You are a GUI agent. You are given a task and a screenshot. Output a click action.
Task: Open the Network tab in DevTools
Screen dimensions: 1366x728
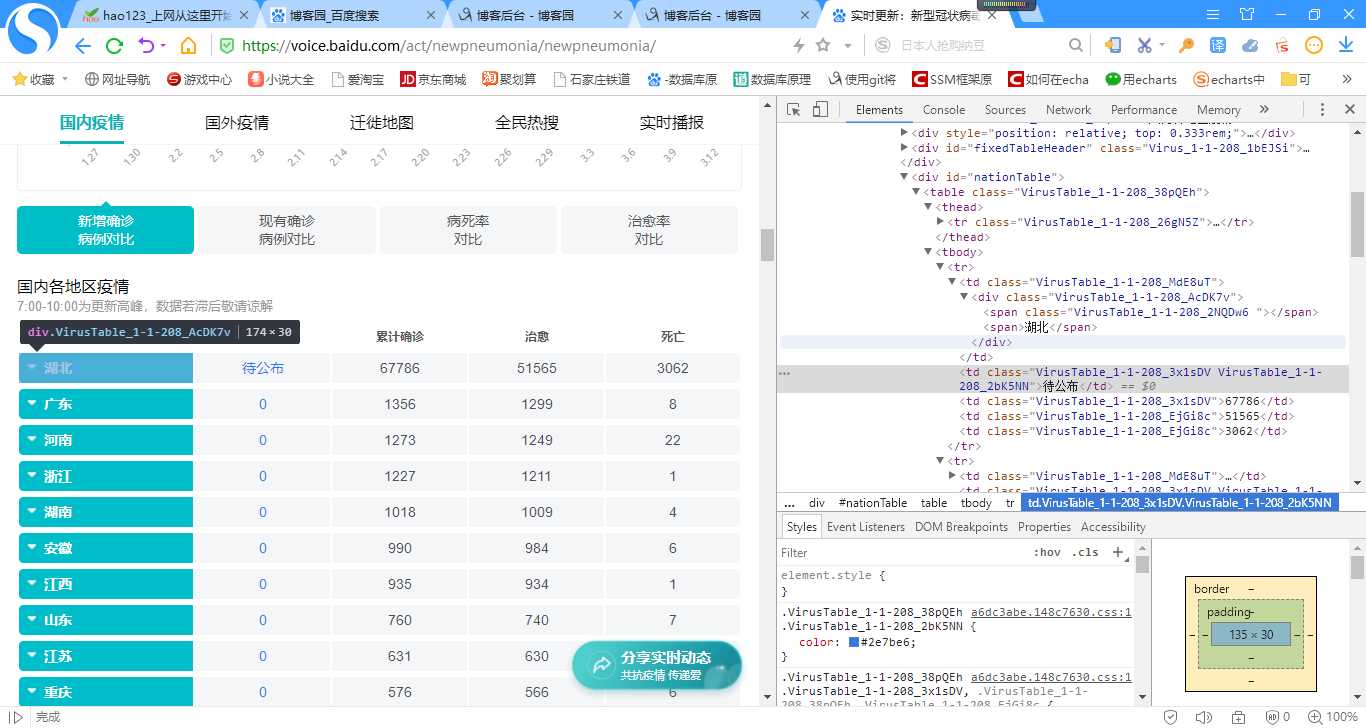pos(1068,110)
